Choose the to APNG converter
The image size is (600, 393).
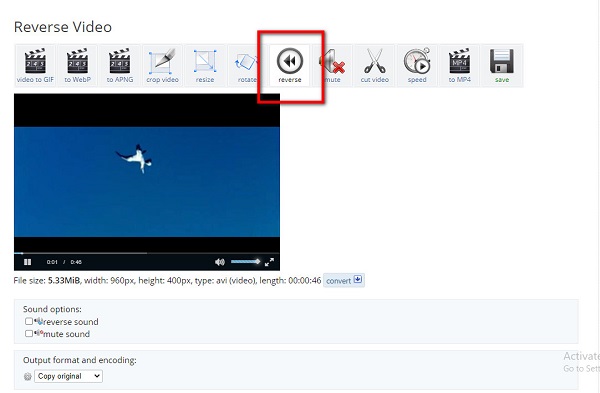click(120, 65)
